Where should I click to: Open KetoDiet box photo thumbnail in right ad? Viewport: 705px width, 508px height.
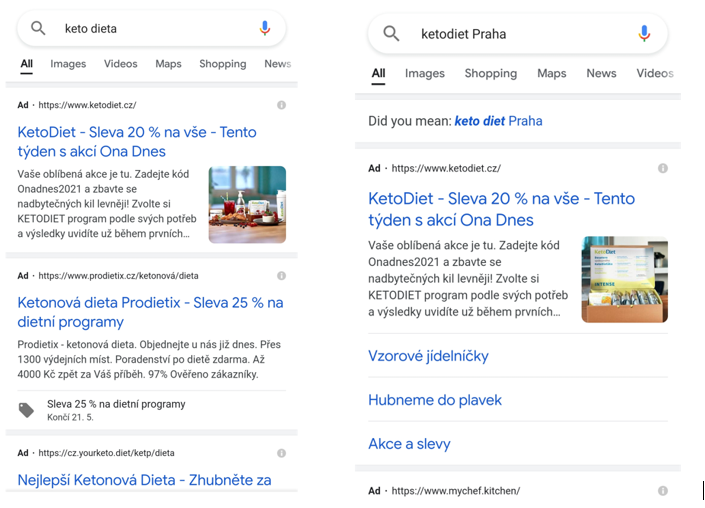pyautogui.click(x=625, y=279)
